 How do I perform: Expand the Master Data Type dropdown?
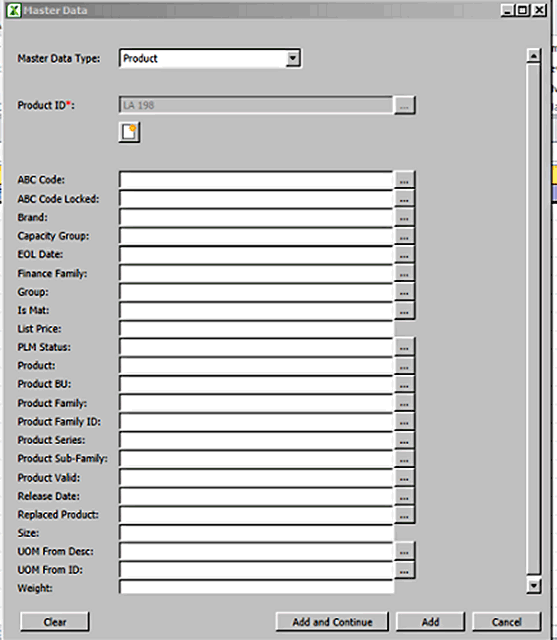pyautogui.click(x=293, y=58)
